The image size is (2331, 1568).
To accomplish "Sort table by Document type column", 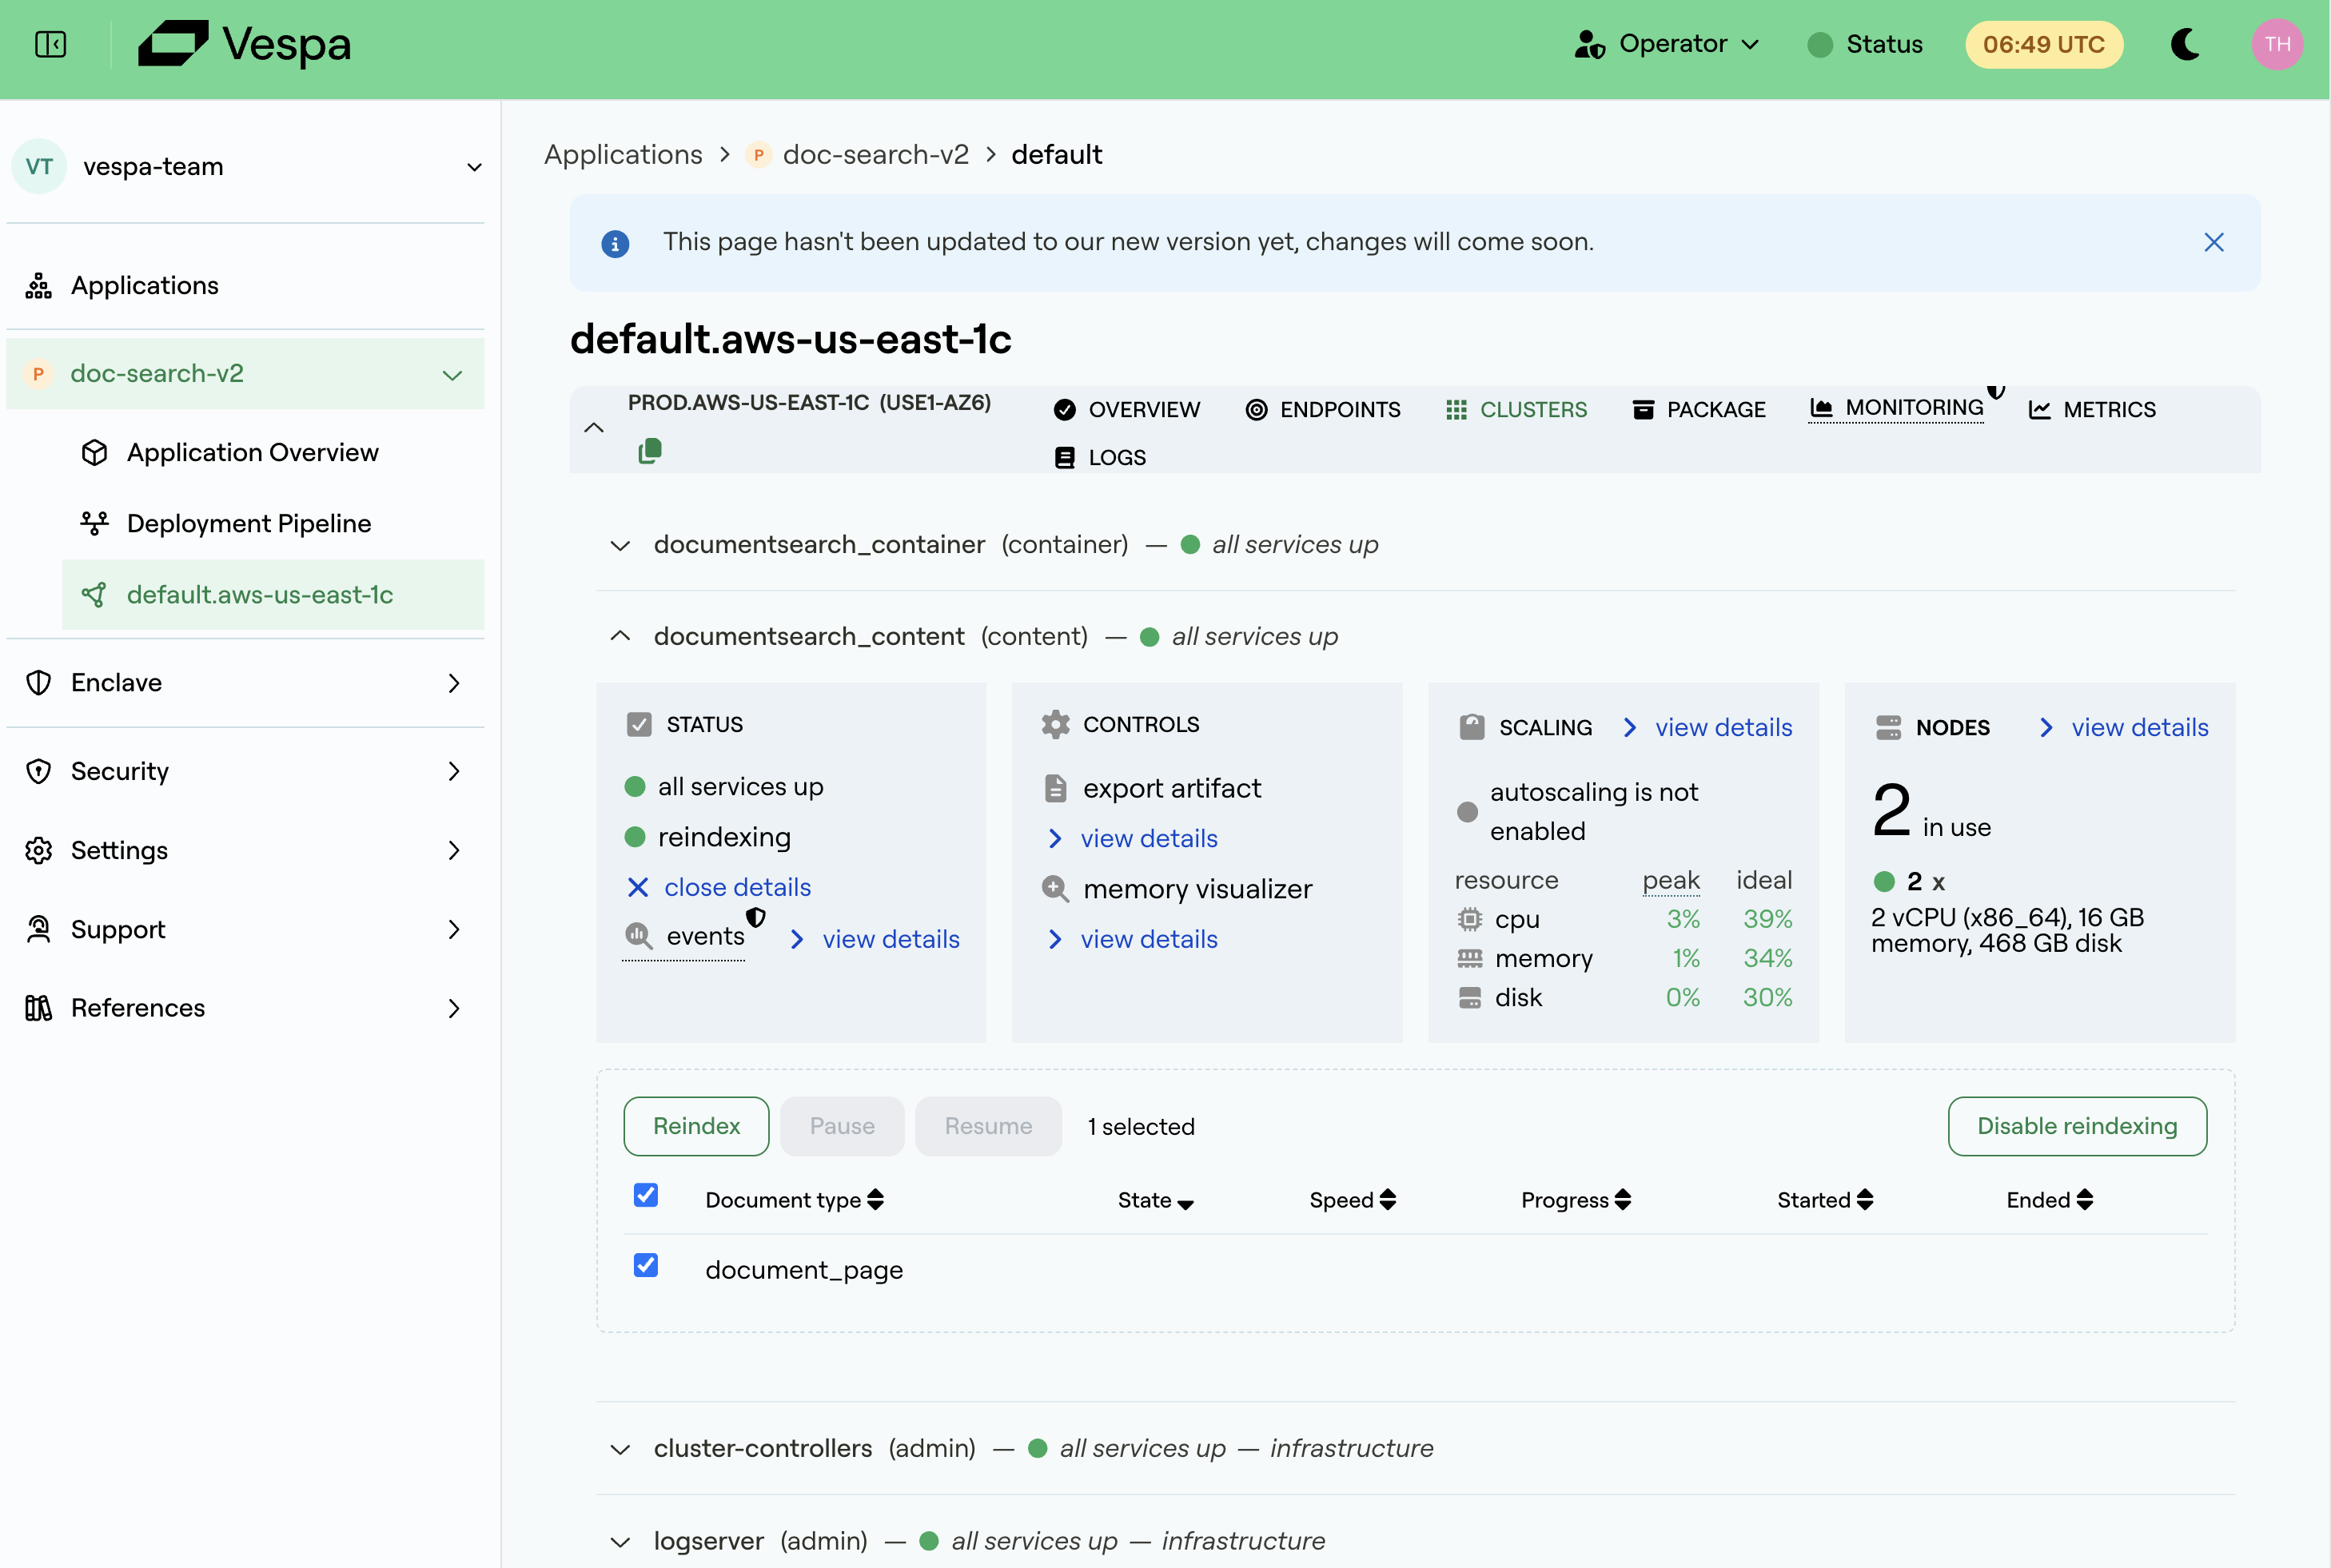I will (794, 1200).
